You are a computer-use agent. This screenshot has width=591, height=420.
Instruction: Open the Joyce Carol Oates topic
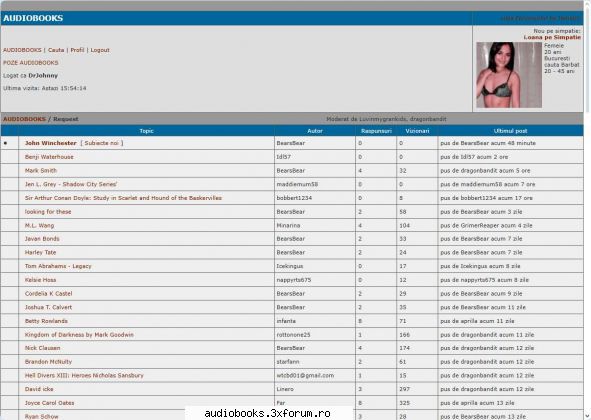(x=49, y=403)
